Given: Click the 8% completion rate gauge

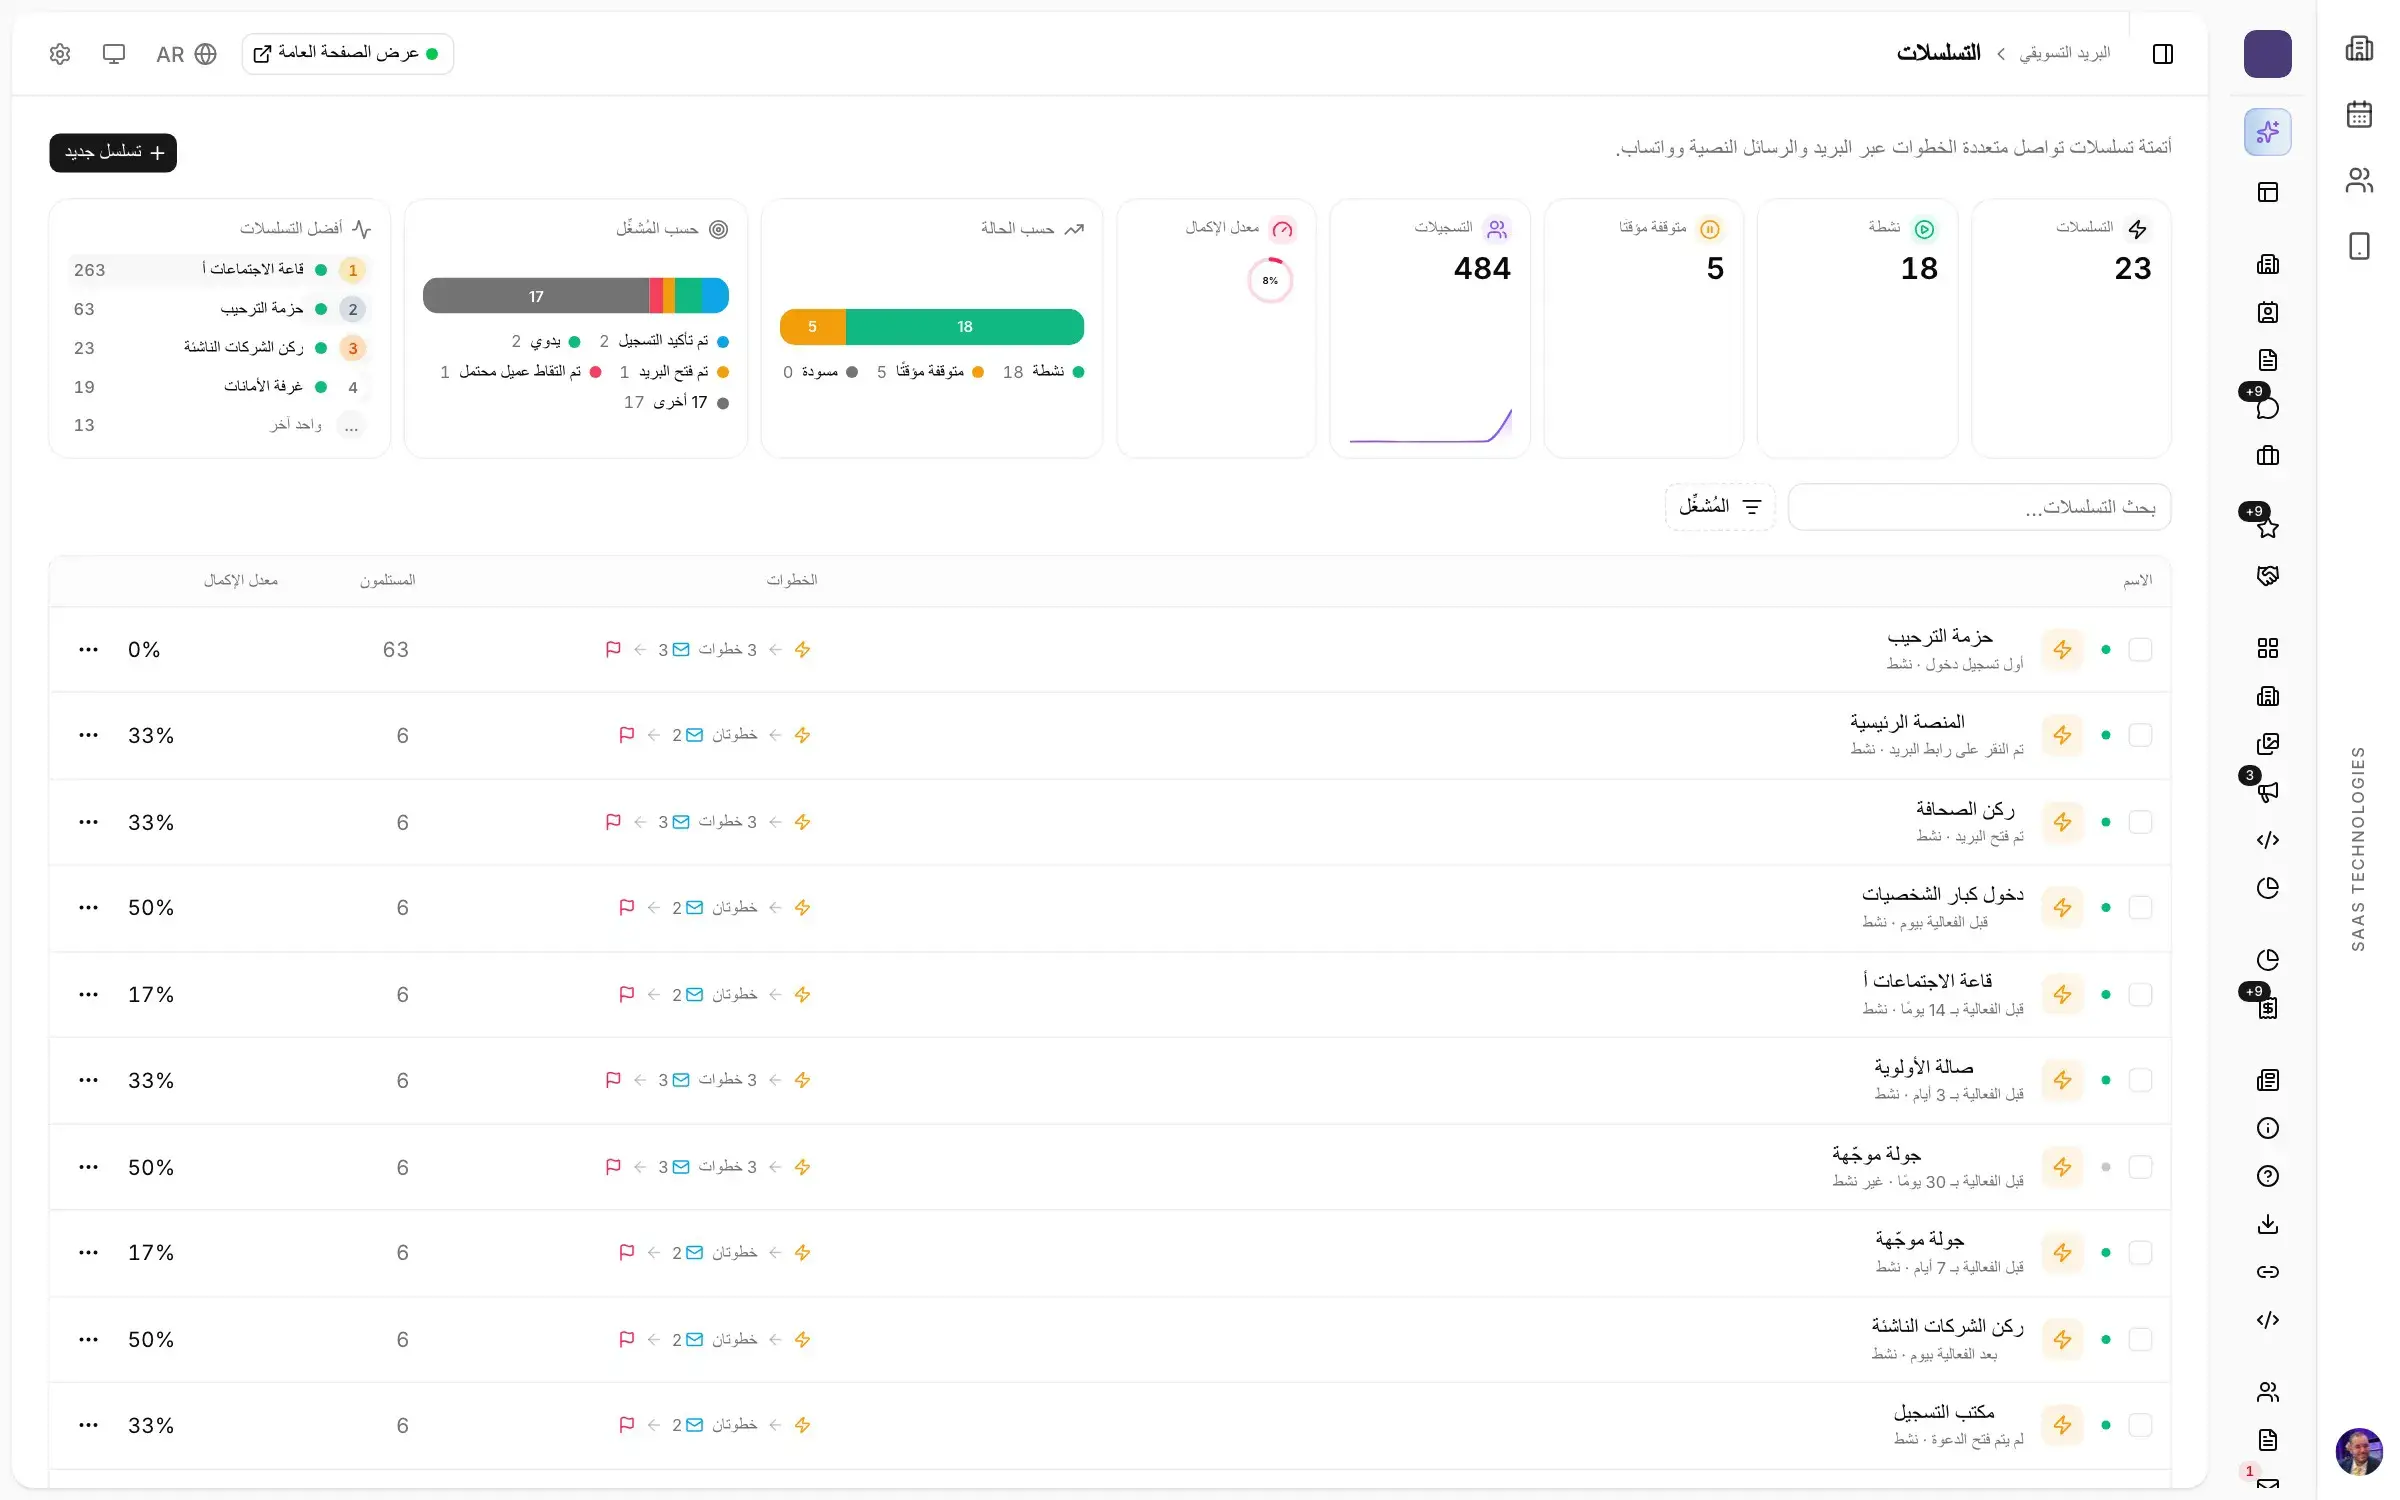Looking at the screenshot, I should click(1270, 281).
